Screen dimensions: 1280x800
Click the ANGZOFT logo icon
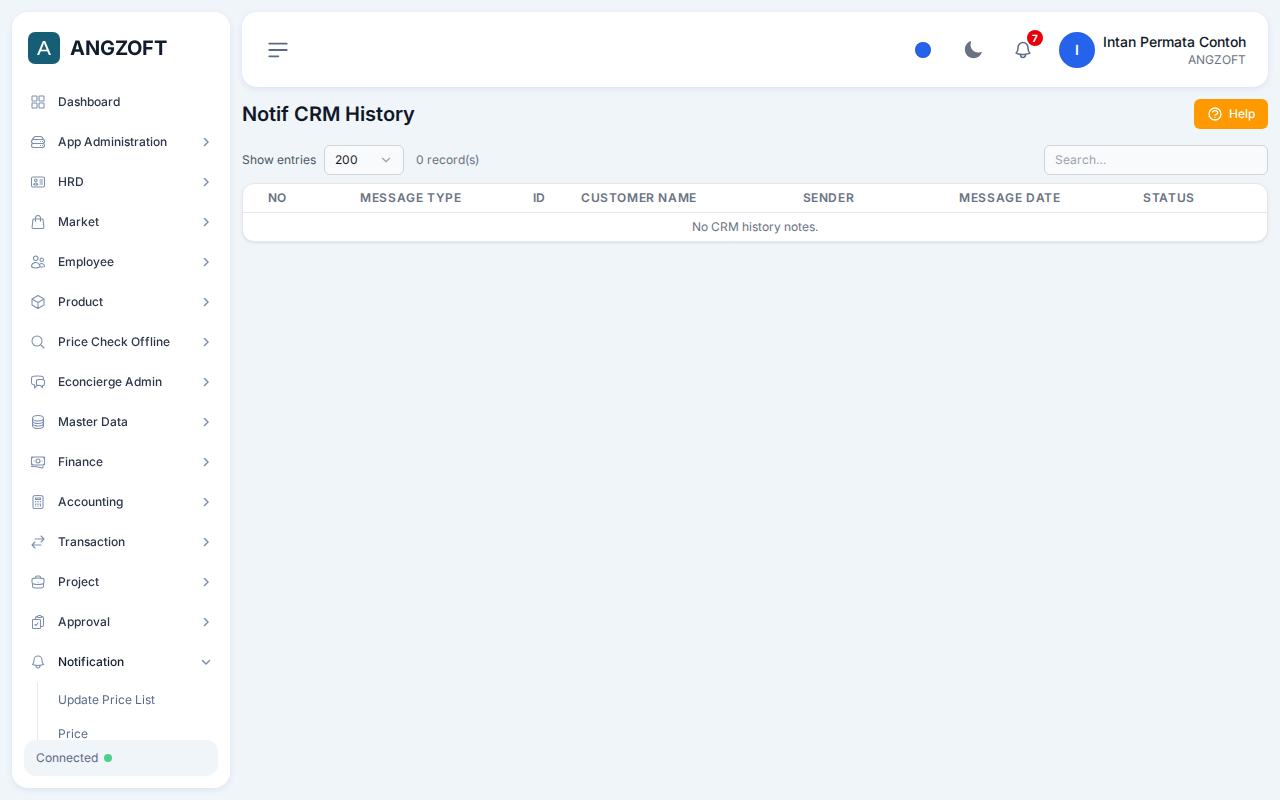44,48
